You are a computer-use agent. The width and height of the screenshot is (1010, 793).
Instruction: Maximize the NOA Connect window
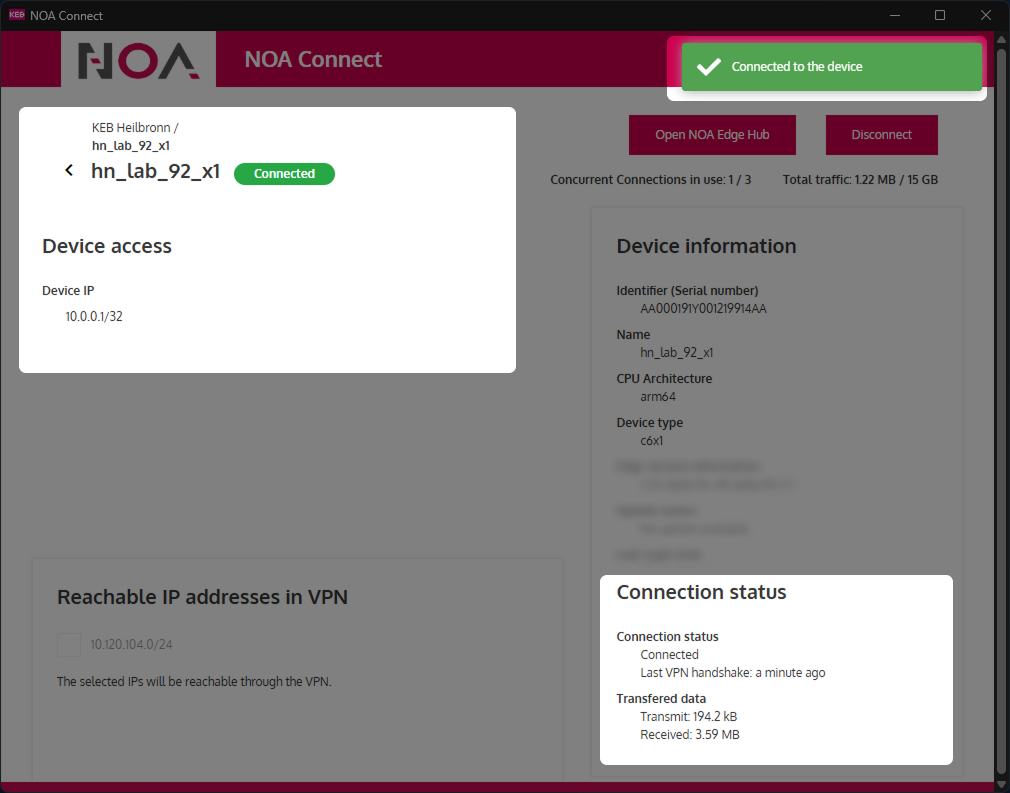coord(940,15)
